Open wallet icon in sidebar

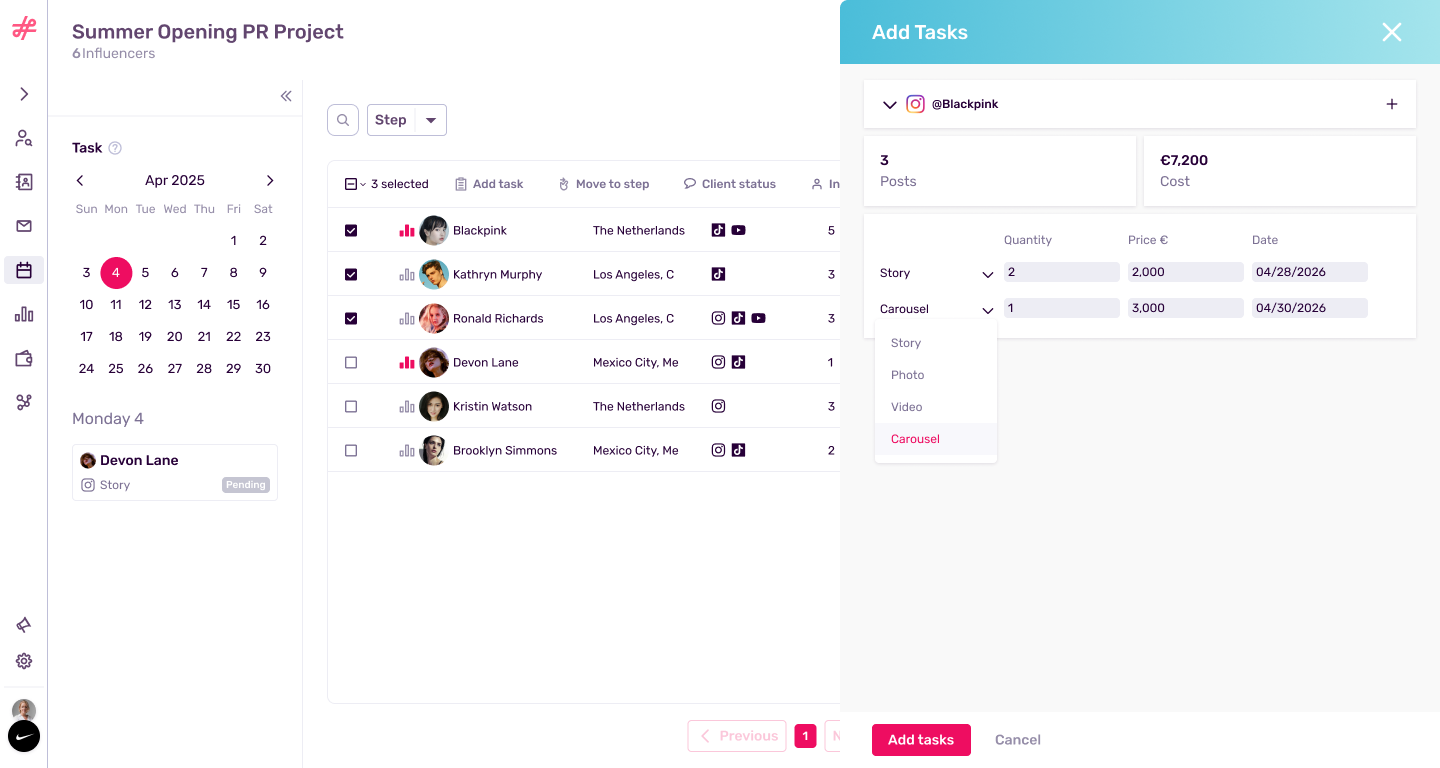point(24,358)
